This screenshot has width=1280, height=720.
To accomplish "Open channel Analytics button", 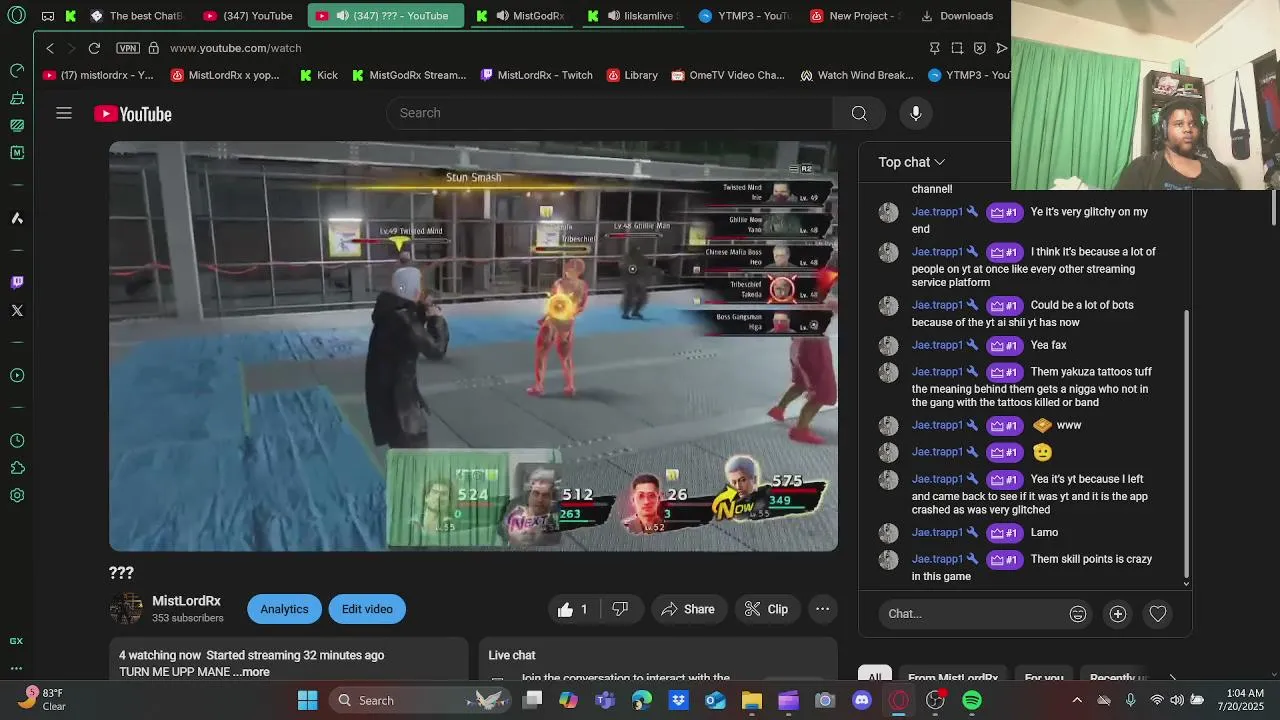I will pos(284,609).
